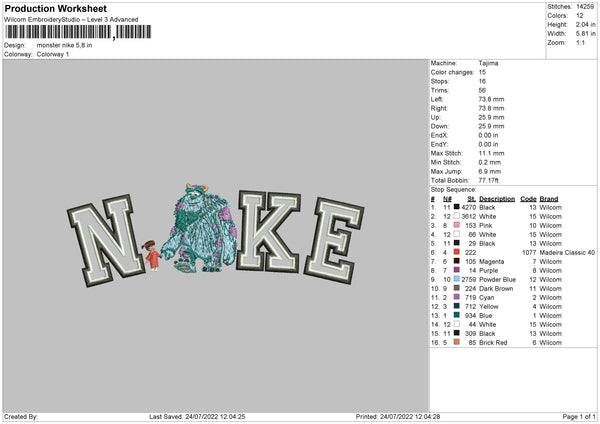Click the 'Stop Sequence:' heading
Viewport: 600px width, 424px height.
(x=453, y=189)
